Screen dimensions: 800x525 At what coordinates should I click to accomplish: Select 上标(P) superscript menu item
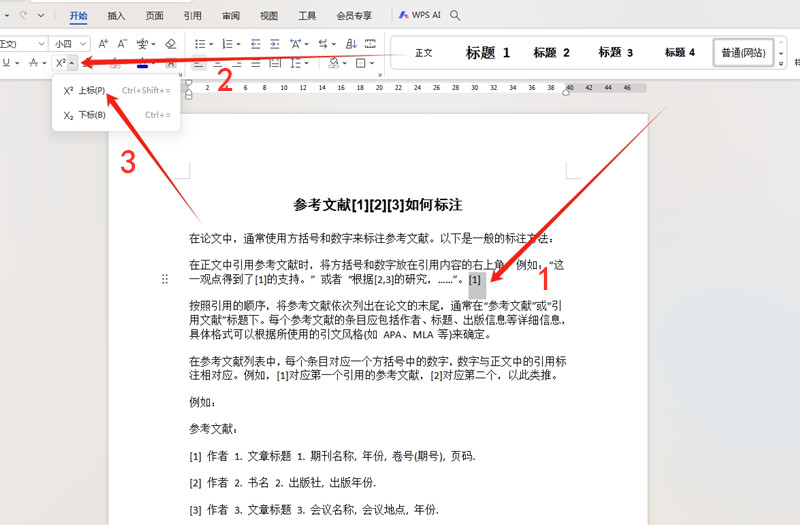click(117, 90)
